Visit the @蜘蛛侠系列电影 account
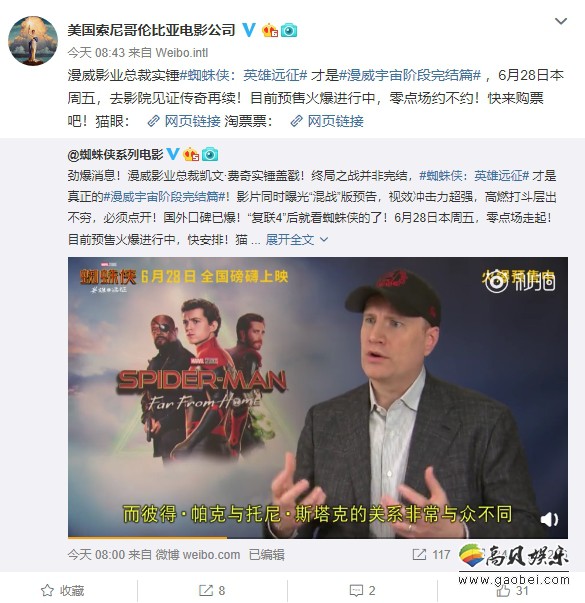Image resolution: width=585 pixels, height=603 pixels. tap(116, 155)
